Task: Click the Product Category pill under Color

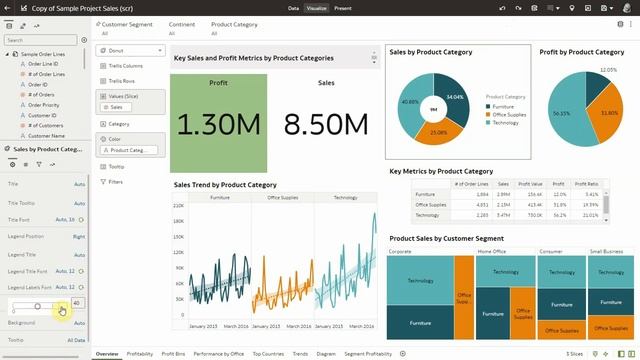Action: click(129, 150)
